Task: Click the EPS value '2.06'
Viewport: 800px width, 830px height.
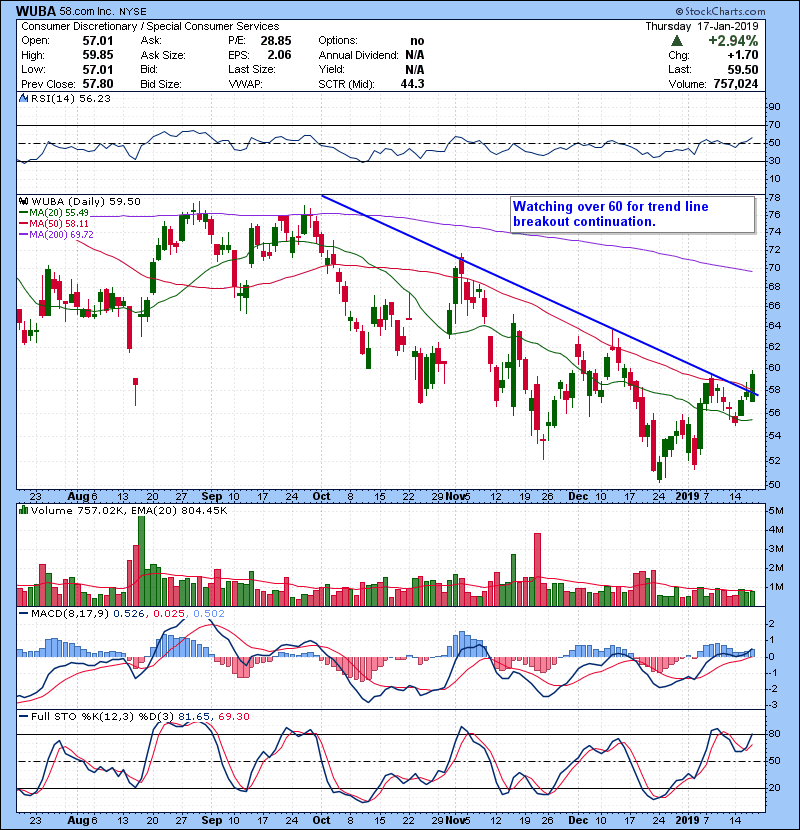Action: pos(280,55)
